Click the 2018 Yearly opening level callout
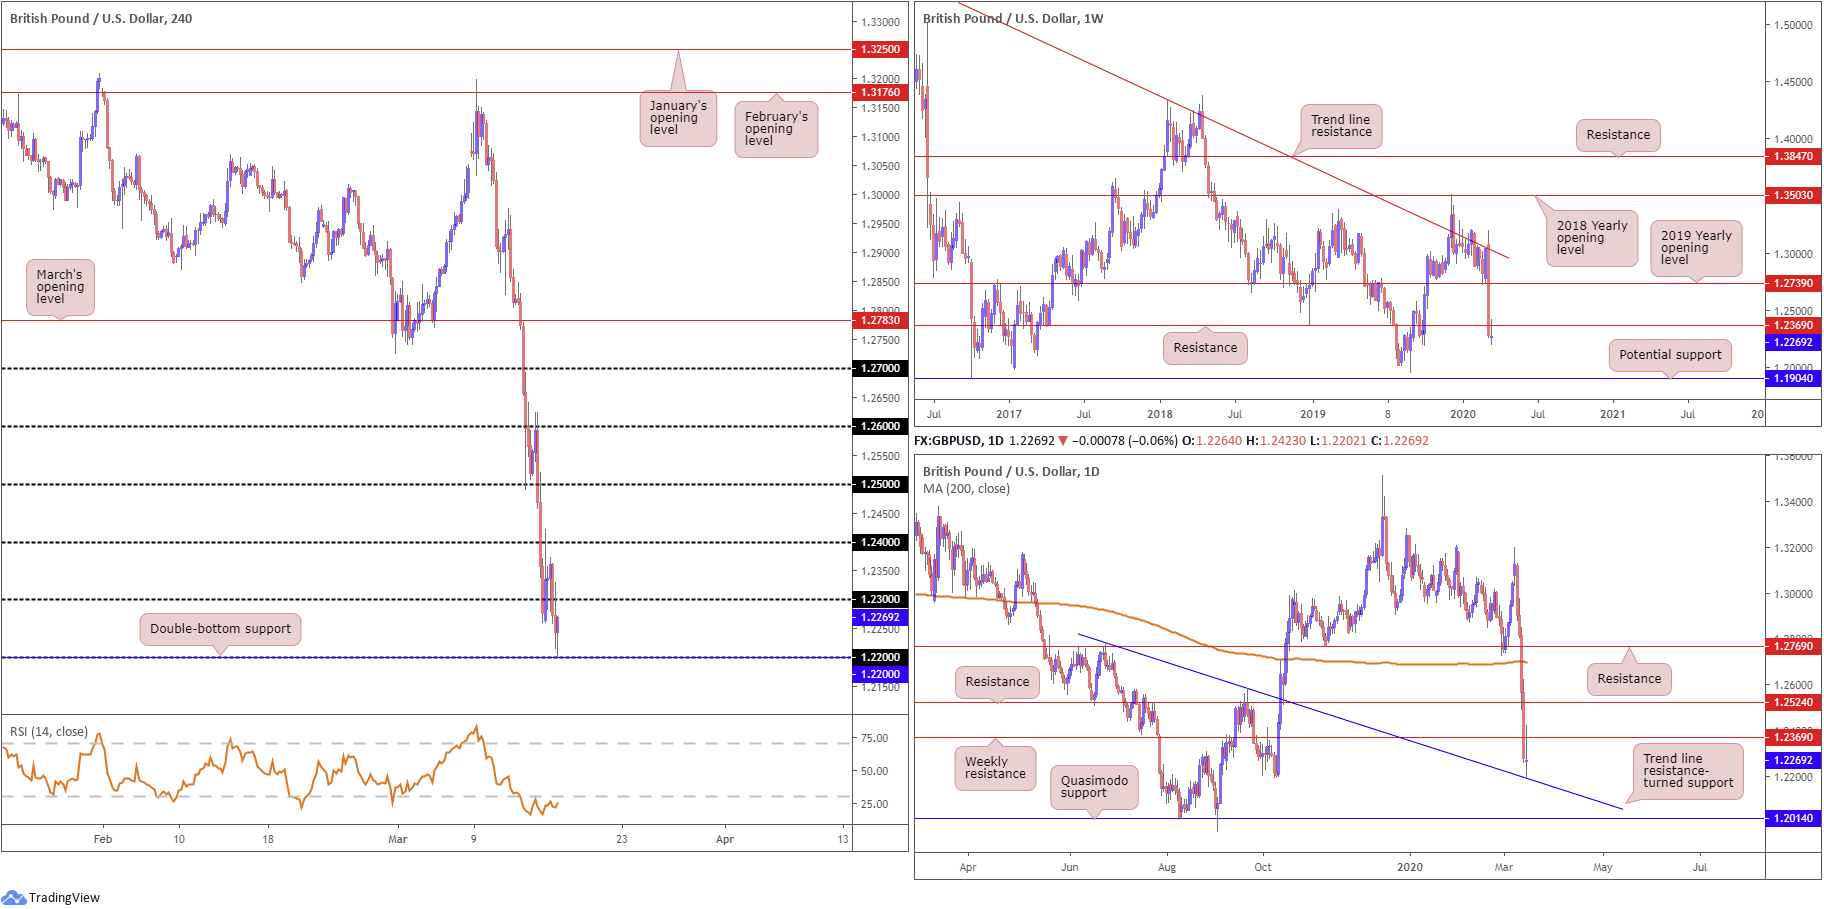This screenshot has width=1824, height=909. tap(1592, 238)
